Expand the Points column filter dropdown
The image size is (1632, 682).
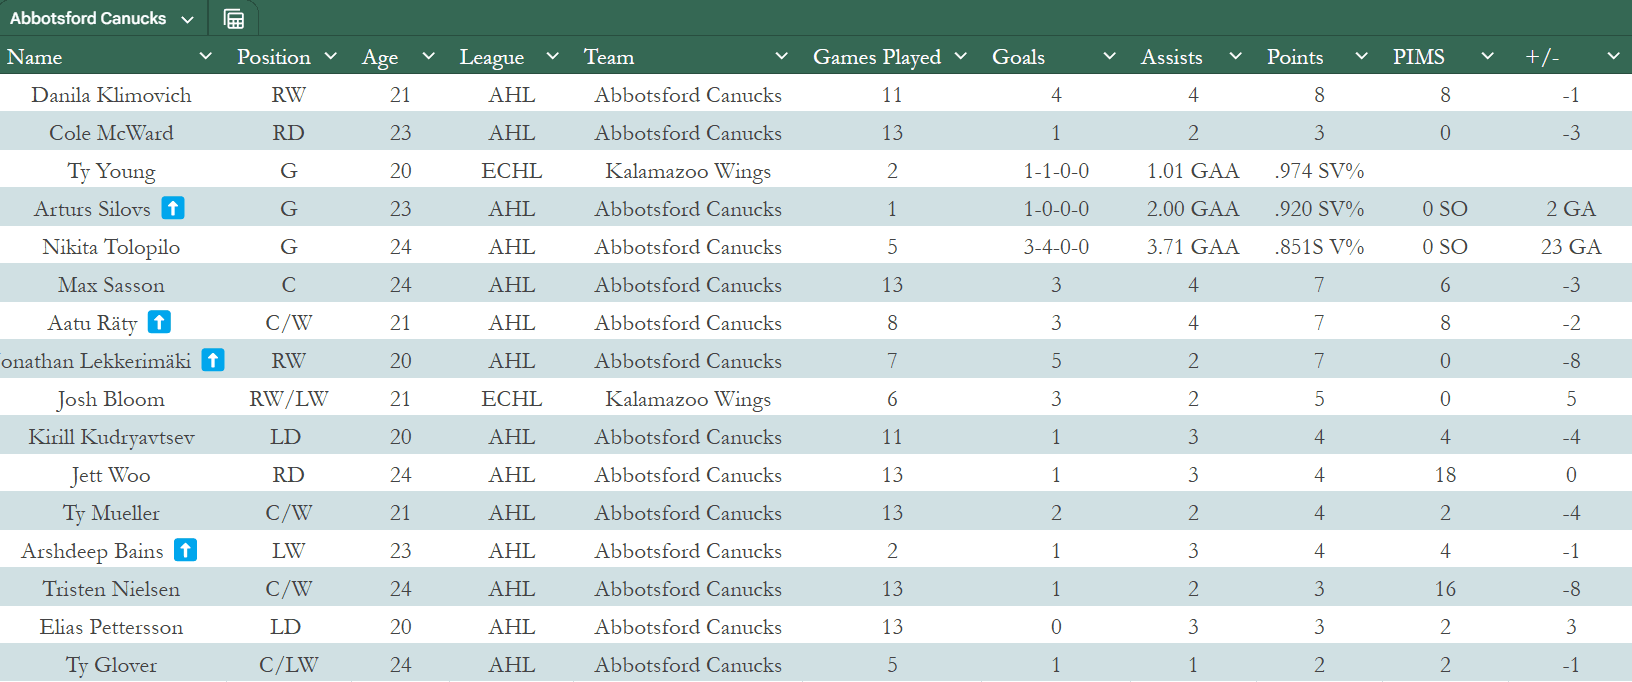[x=1361, y=56]
